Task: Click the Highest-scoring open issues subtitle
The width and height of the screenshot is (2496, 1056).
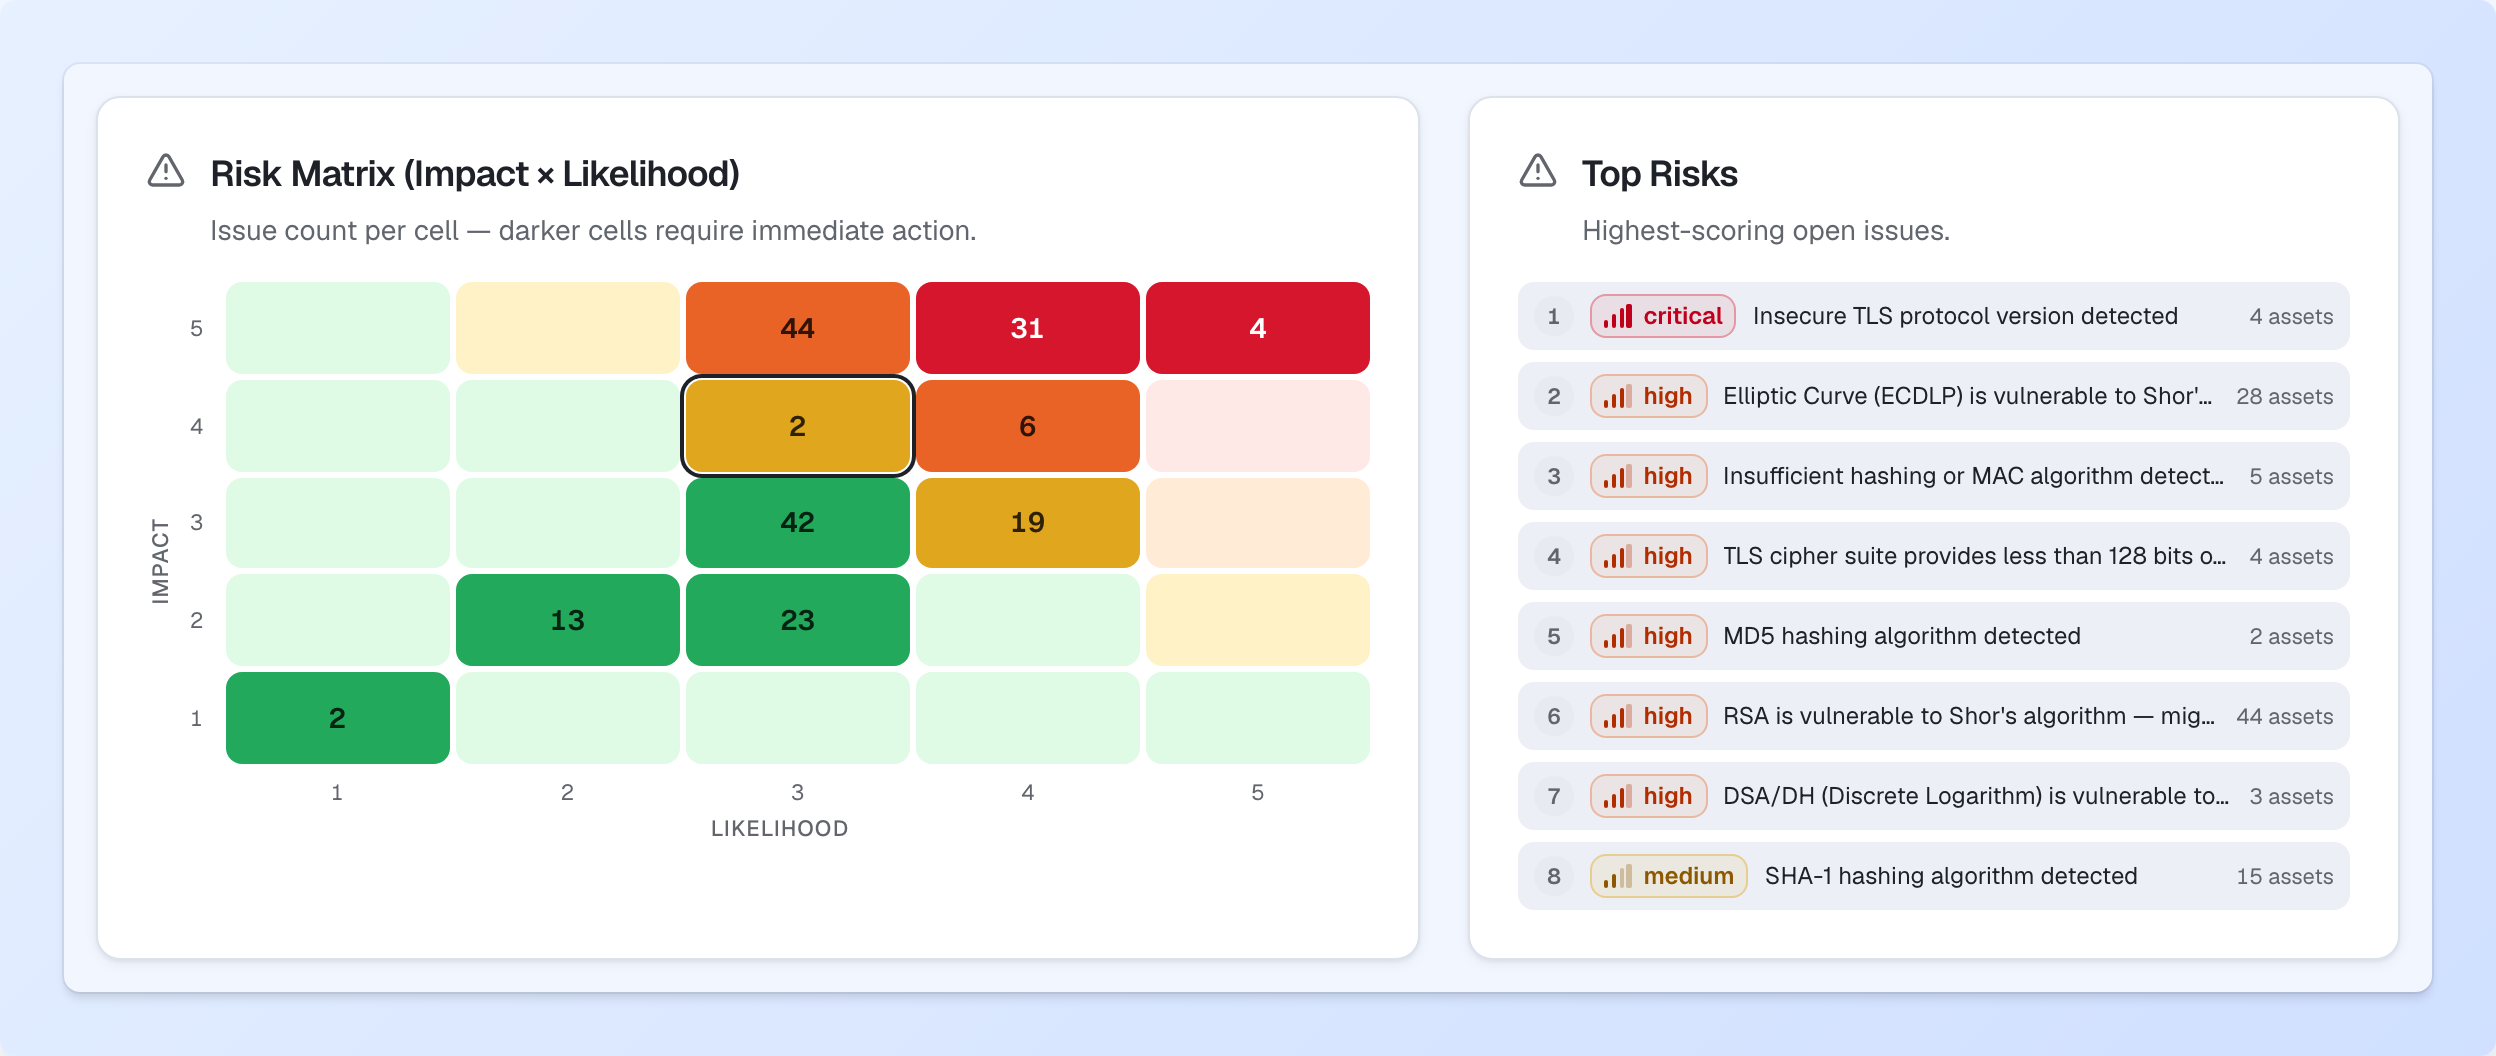Action: pos(1766,230)
